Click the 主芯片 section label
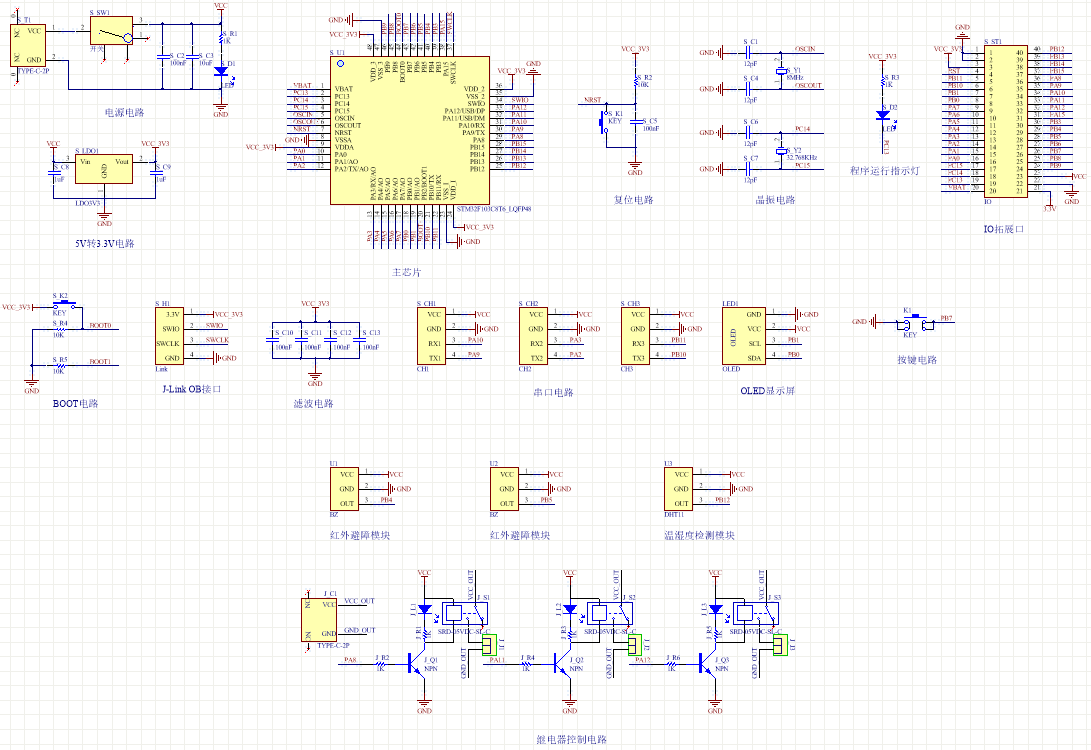This screenshot has width=1091, height=750. (406, 272)
